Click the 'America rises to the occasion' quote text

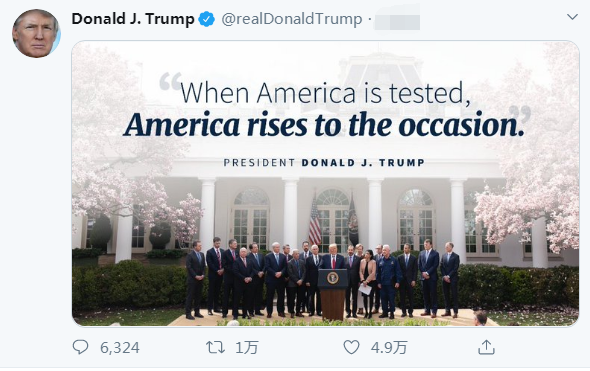(x=324, y=125)
